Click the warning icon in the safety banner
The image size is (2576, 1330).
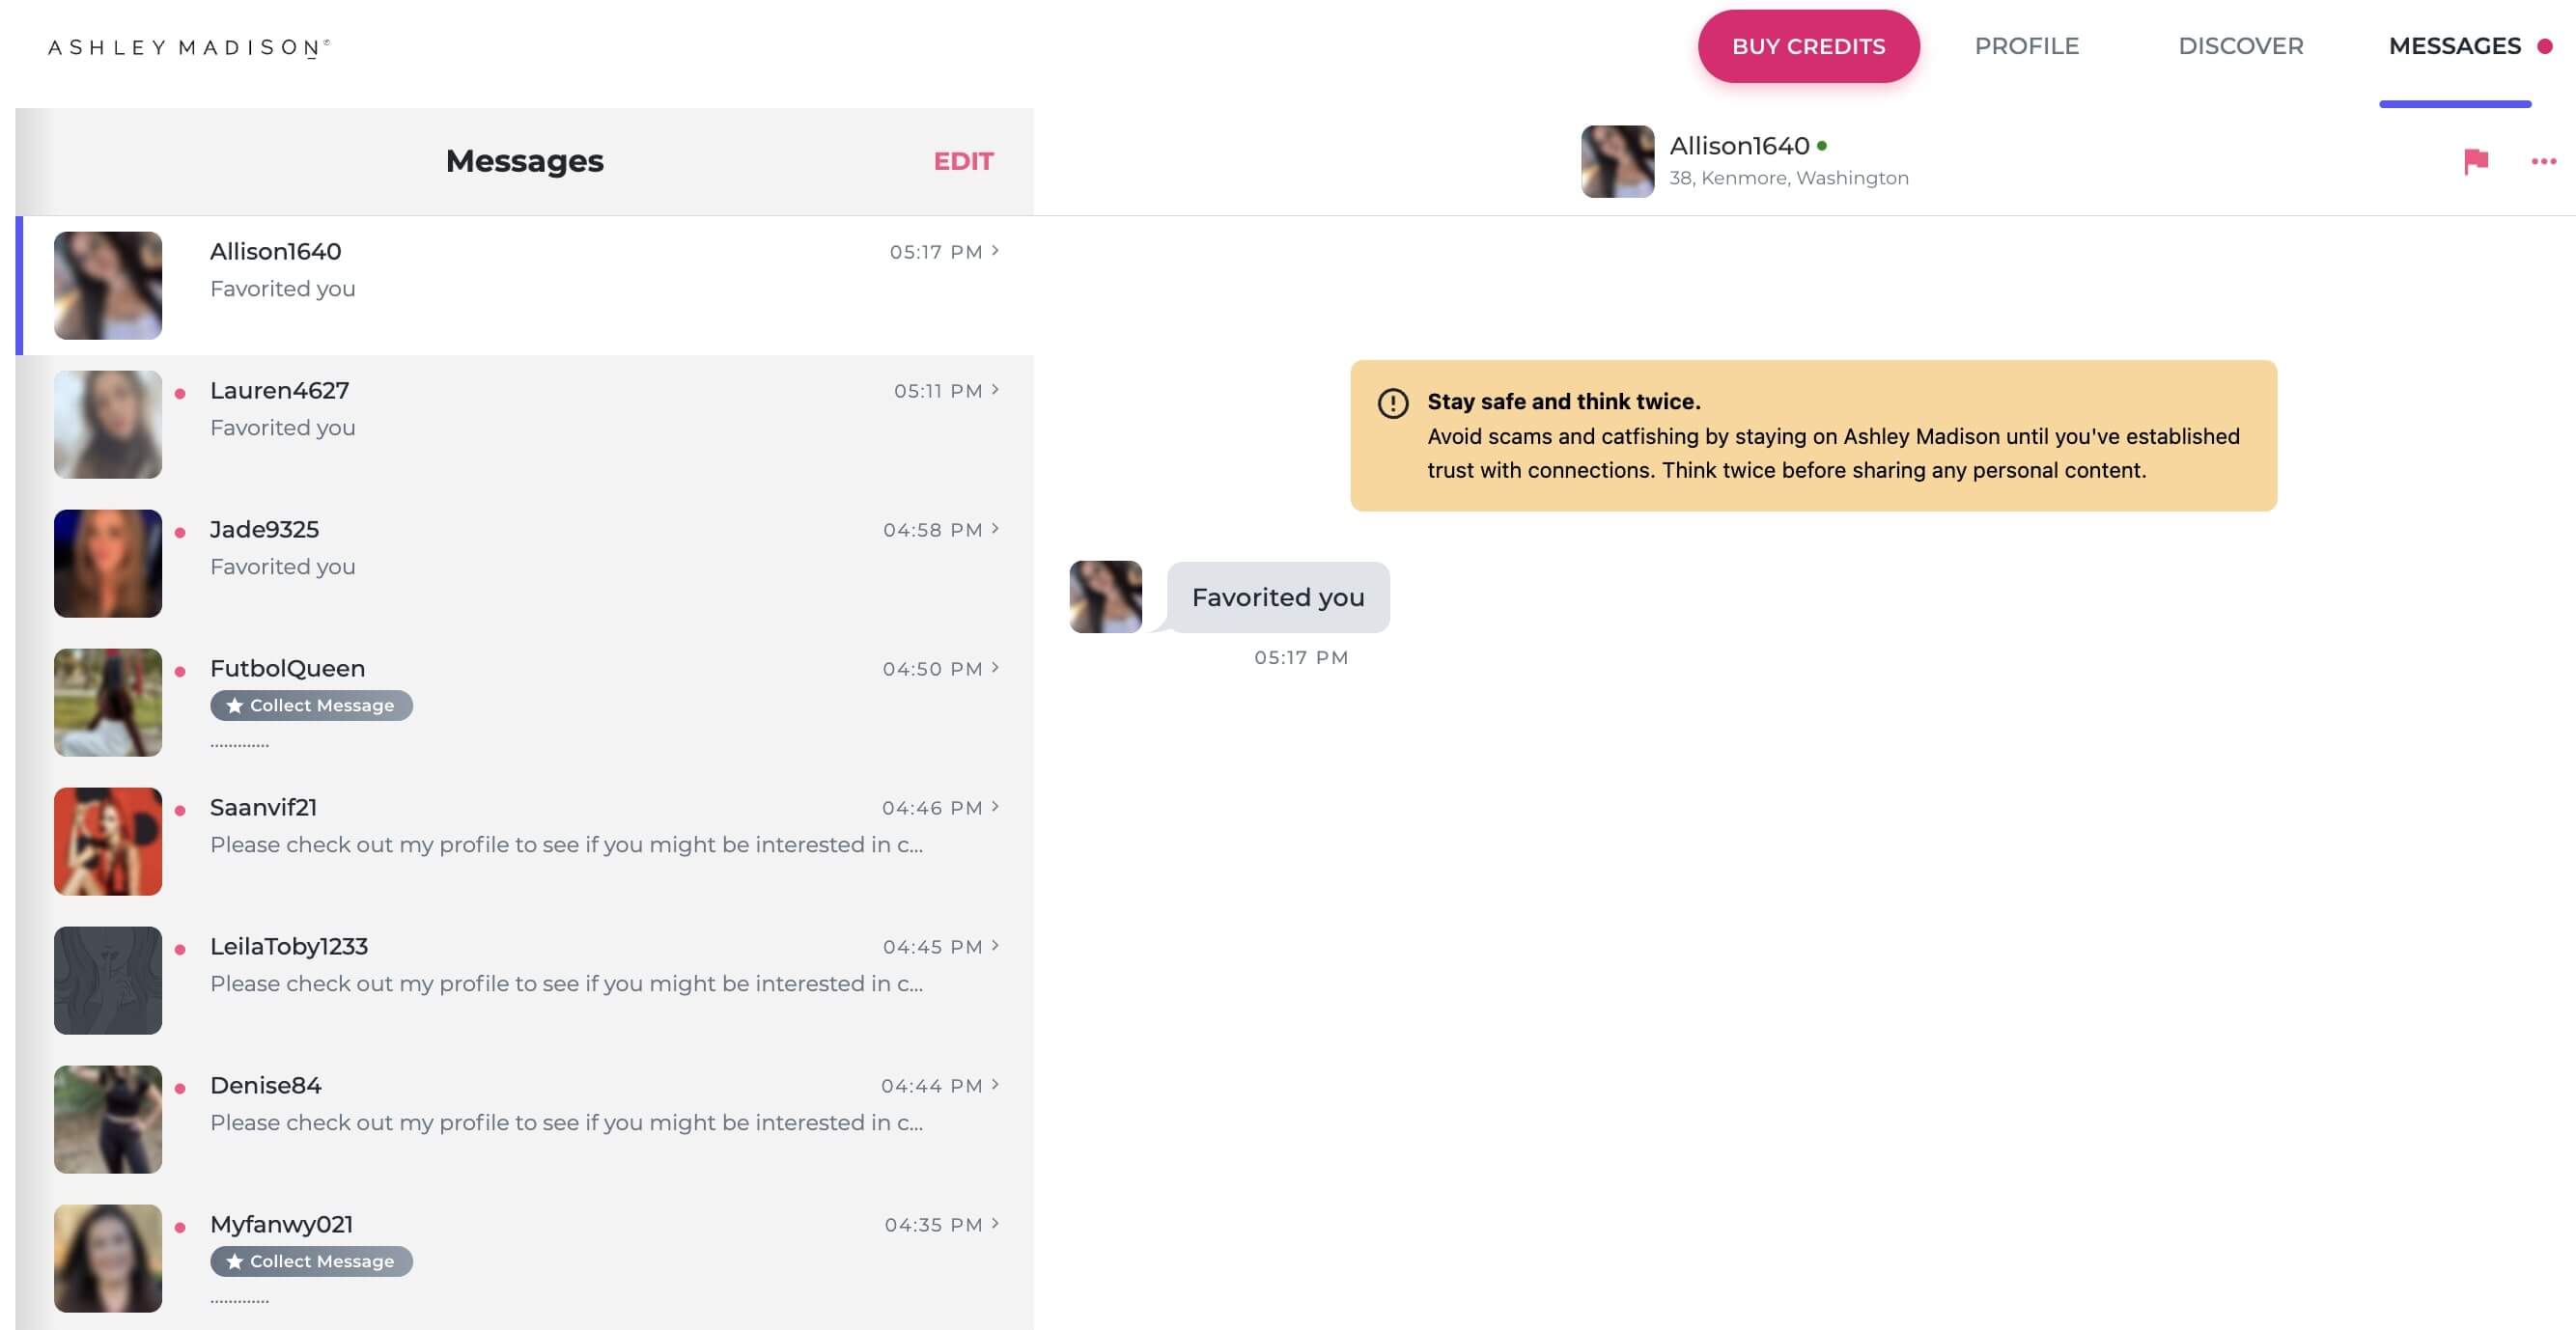[1392, 402]
